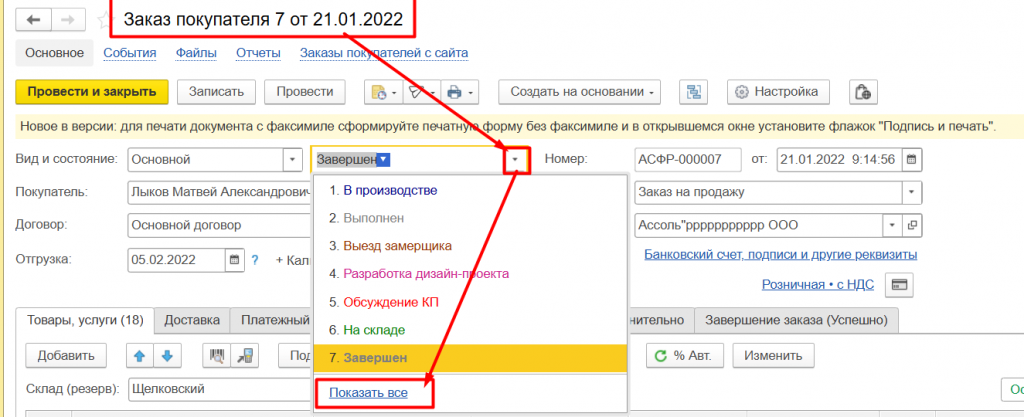Click the Номер field 'АСФР-000007'
Image resolution: width=1024 pixels, height=417 pixels.
688,159
